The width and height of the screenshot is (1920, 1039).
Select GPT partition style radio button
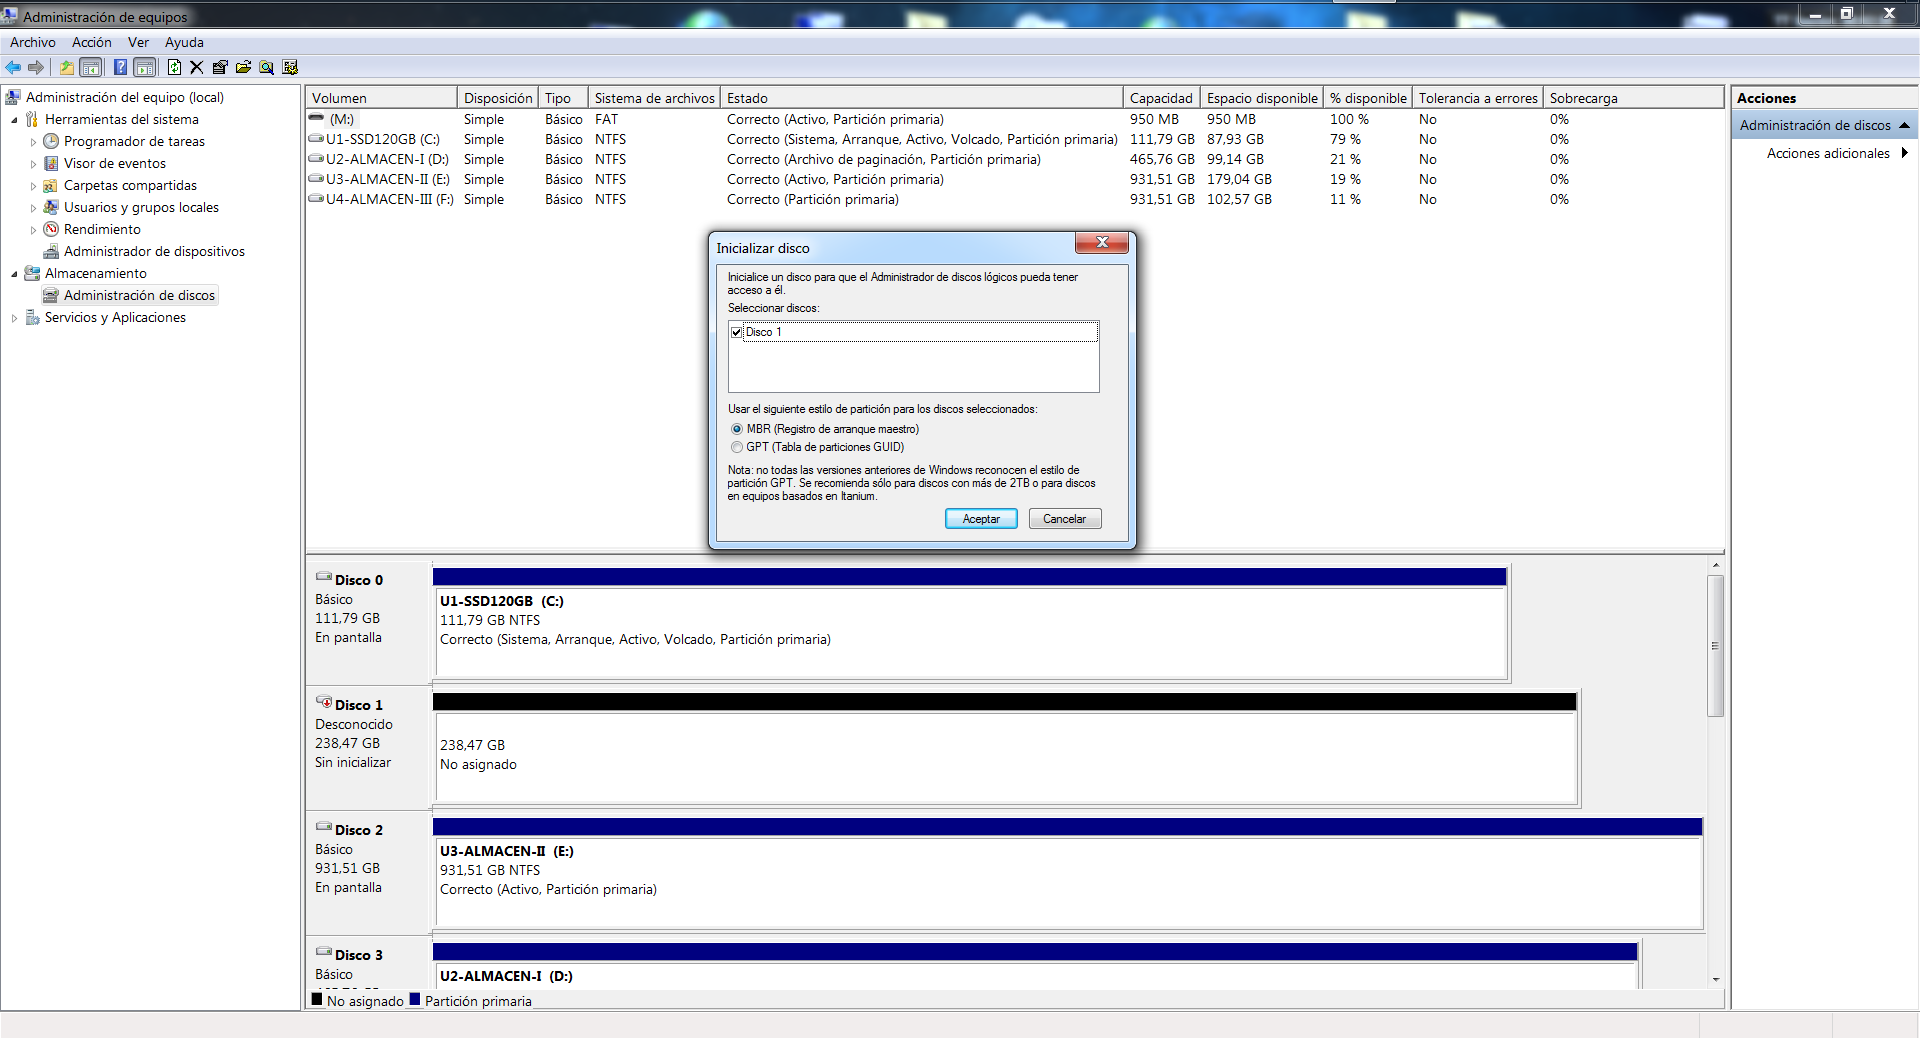(x=737, y=447)
